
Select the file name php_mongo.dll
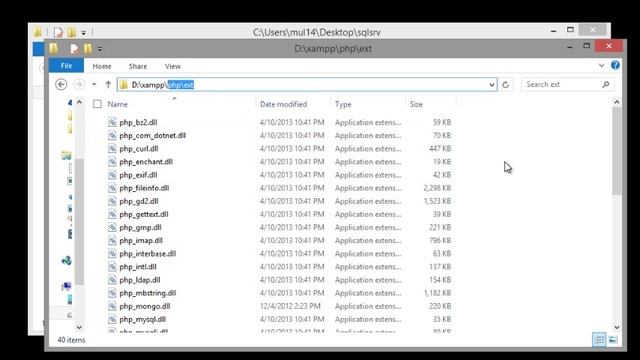click(144, 306)
